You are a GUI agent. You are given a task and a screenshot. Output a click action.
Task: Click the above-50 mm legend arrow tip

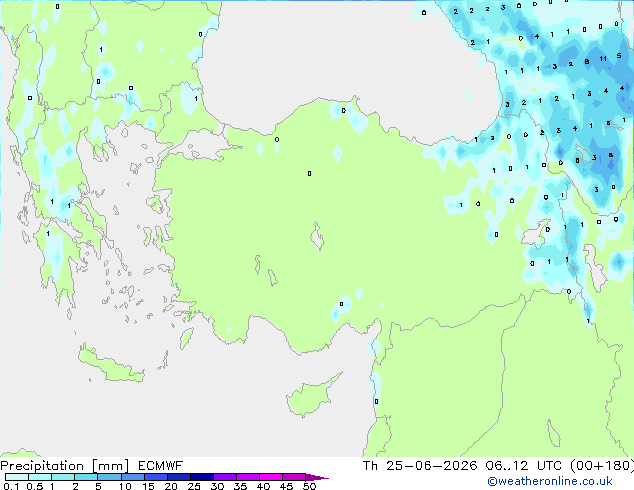coord(317,477)
